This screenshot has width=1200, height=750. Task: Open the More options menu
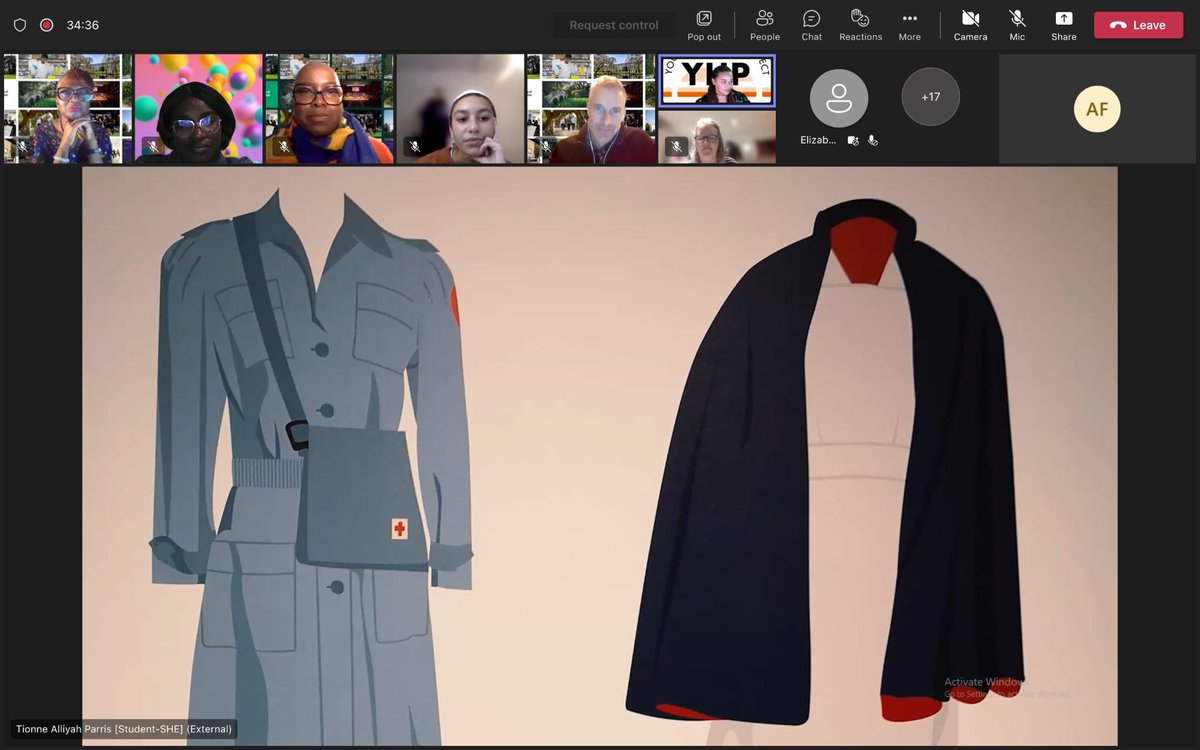click(x=909, y=25)
